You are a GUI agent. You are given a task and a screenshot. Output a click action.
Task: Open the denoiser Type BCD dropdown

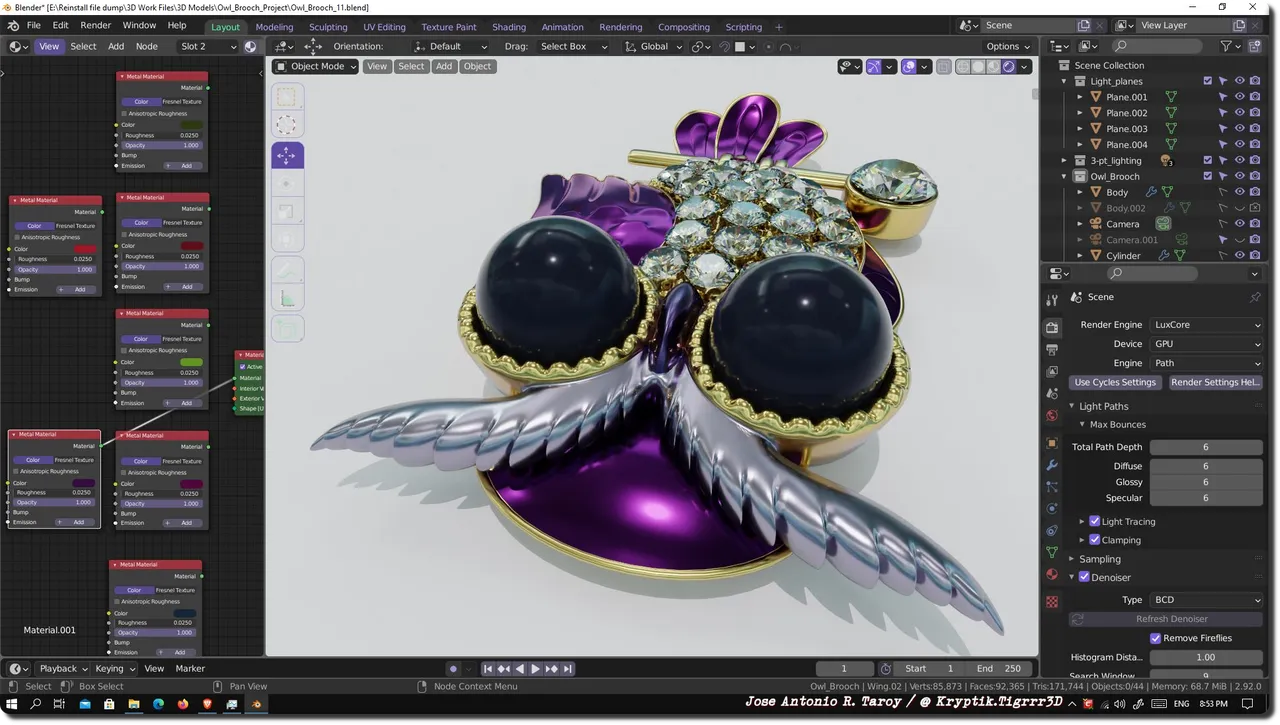[1207, 600]
